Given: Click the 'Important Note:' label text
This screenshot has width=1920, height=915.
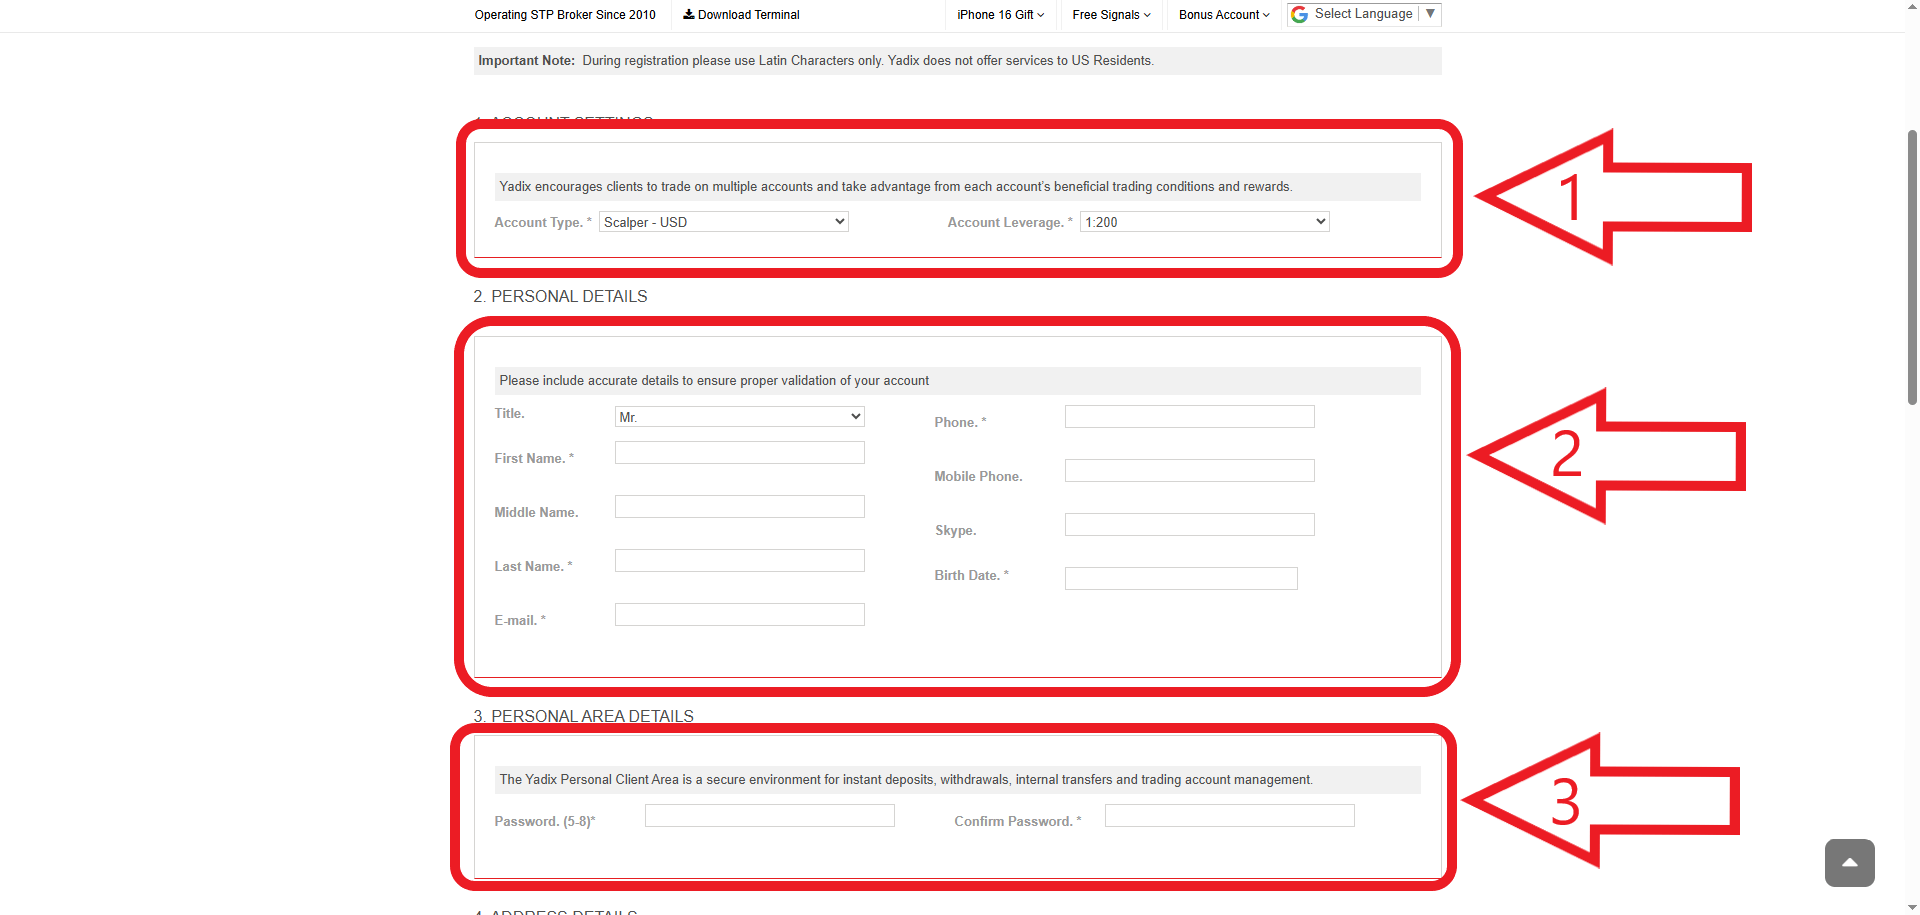Looking at the screenshot, I should pyautogui.click(x=527, y=61).
